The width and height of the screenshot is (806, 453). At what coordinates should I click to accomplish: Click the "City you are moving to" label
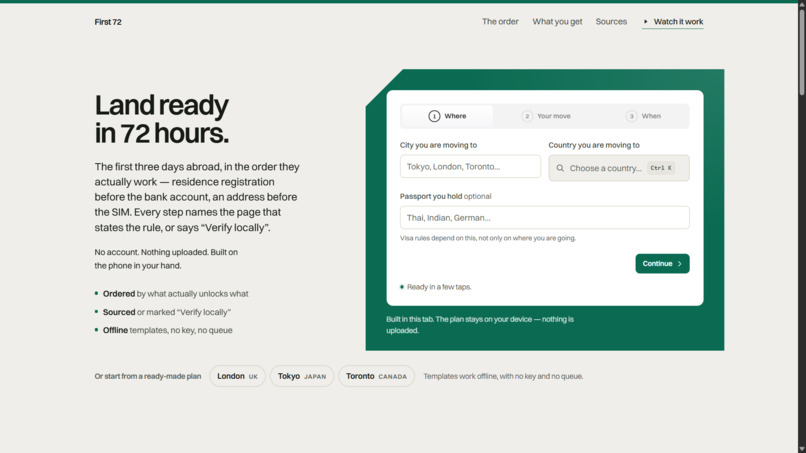click(x=438, y=145)
